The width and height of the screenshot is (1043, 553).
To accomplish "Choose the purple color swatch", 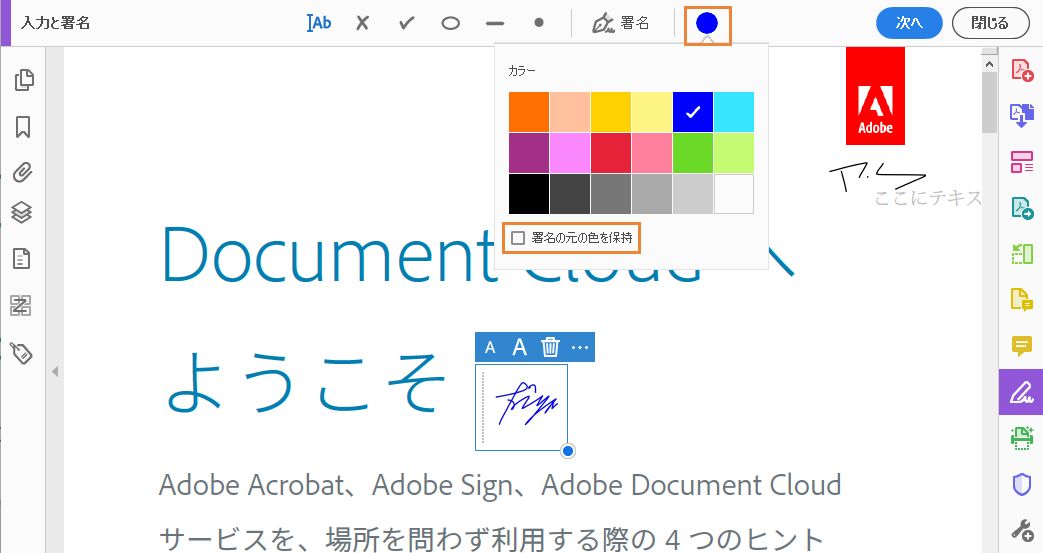I will click(529, 153).
